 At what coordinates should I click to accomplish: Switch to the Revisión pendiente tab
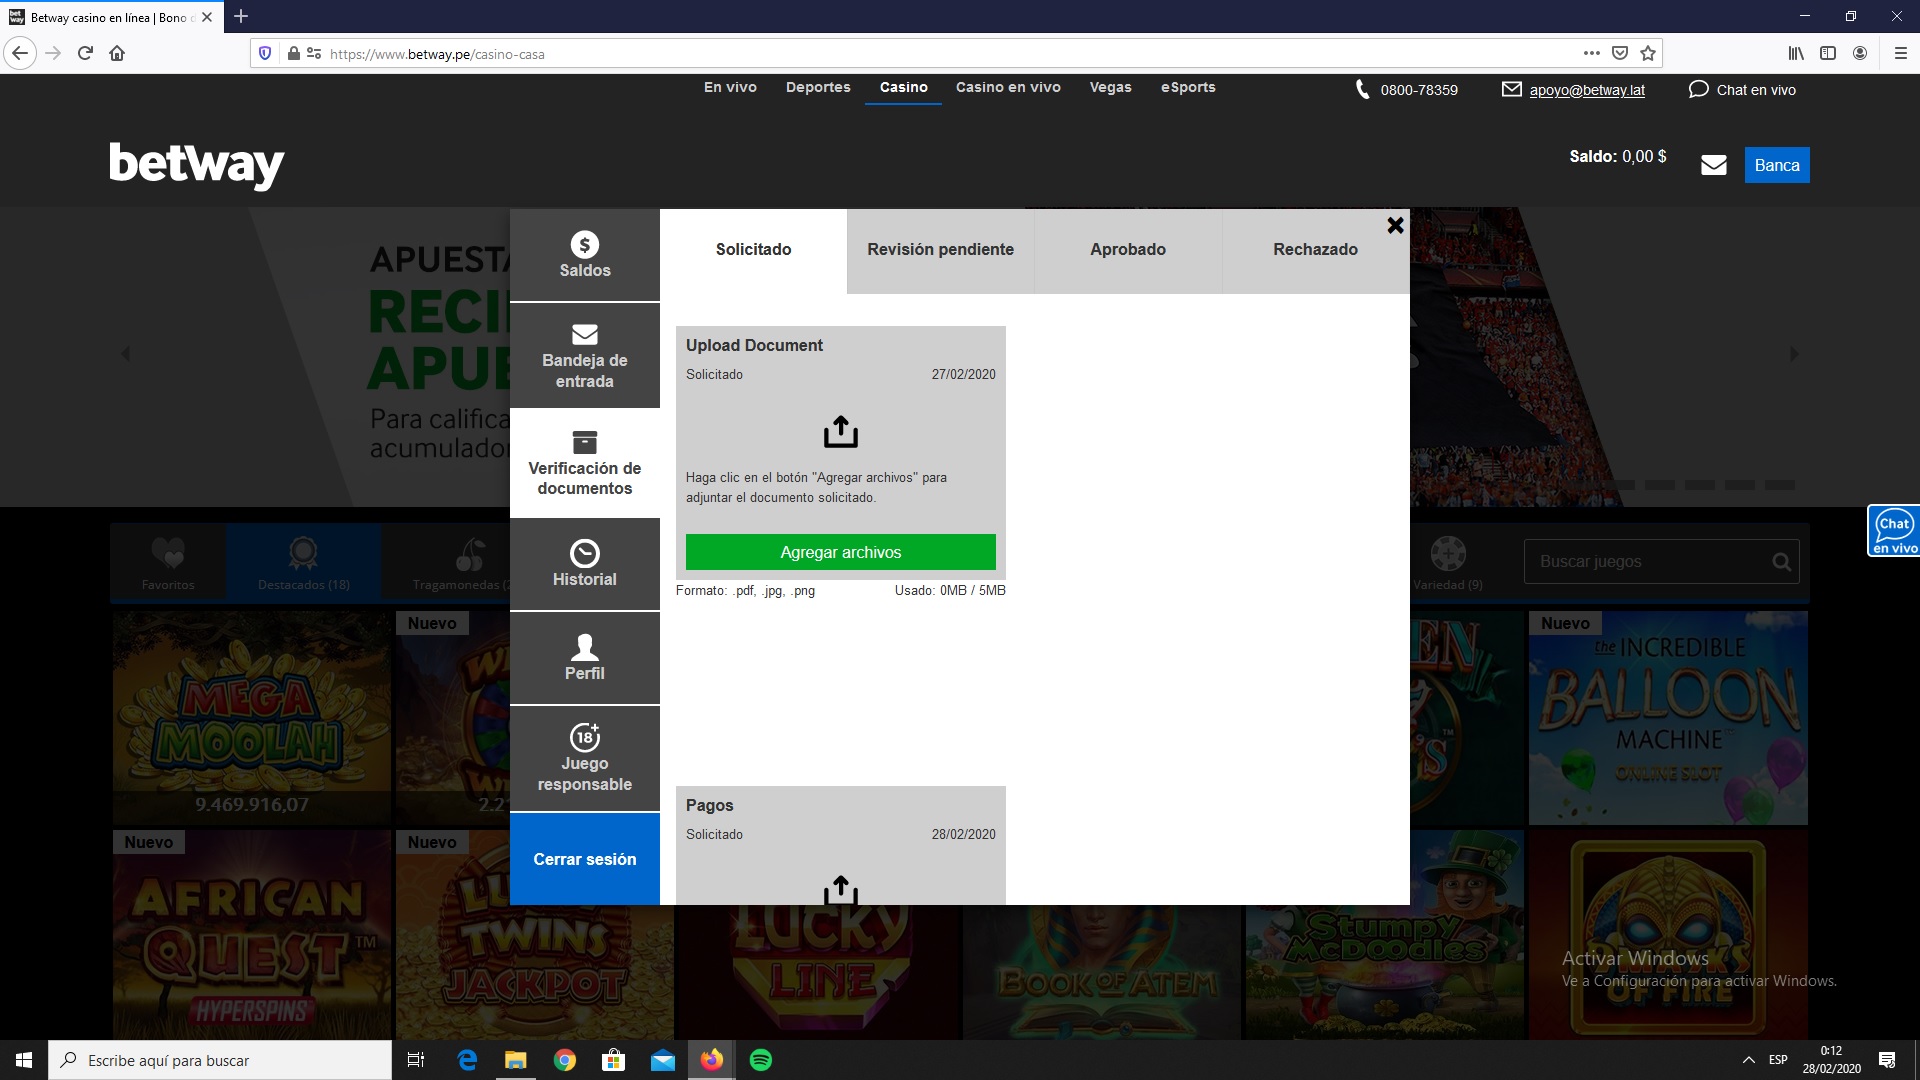940,250
